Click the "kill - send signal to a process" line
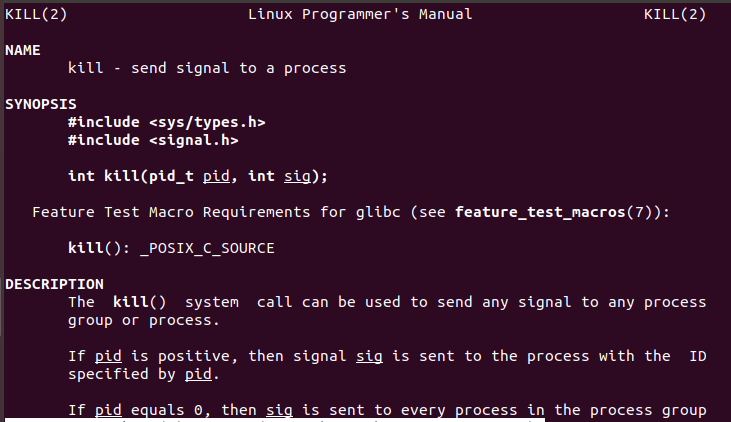The height and width of the screenshot is (422, 731). pyautogui.click(x=207, y=68)
